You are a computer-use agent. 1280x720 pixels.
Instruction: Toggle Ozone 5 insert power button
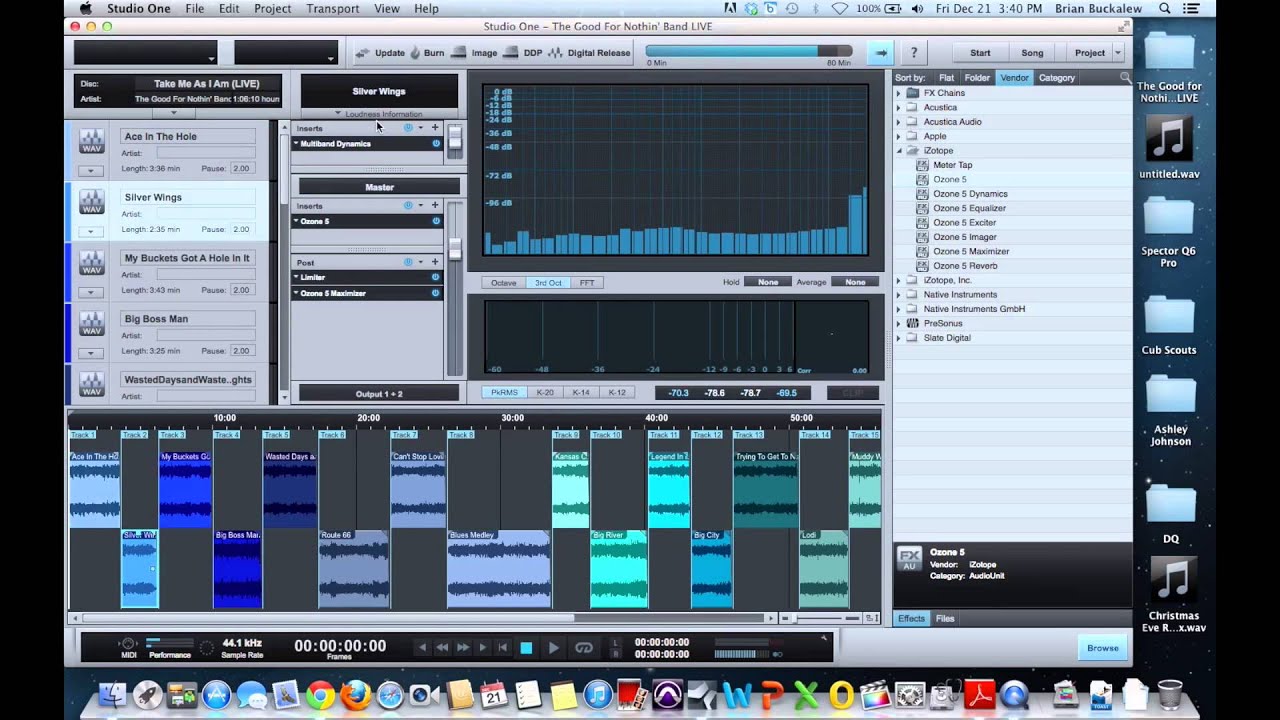(436, 221)
